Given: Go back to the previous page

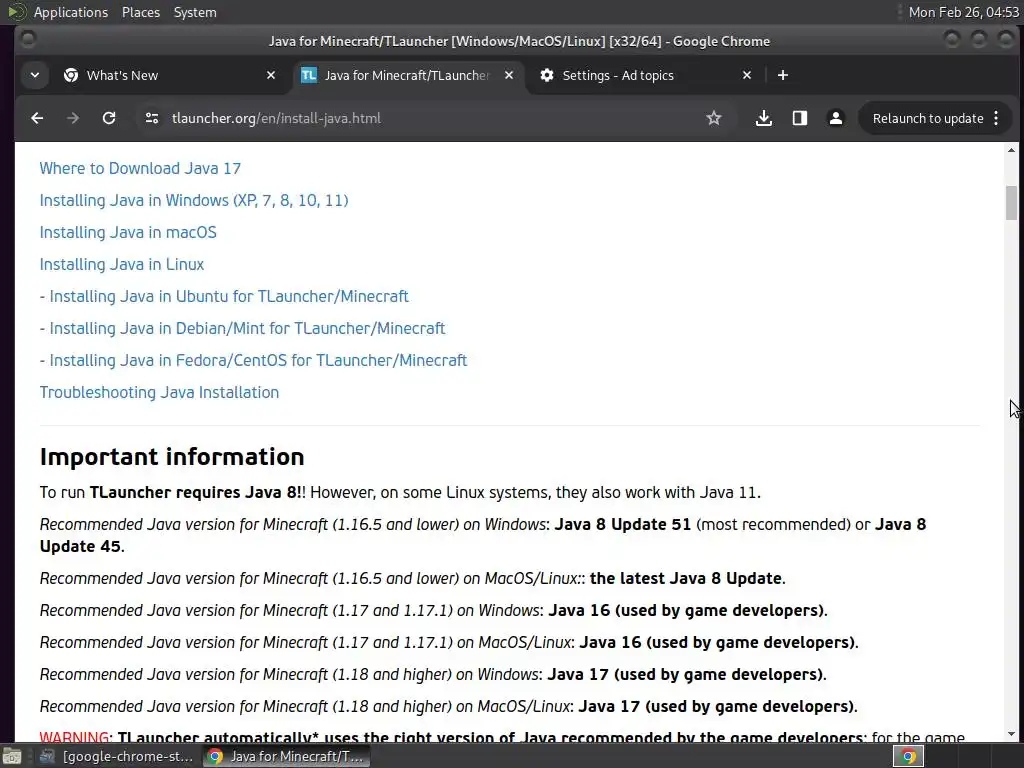Looking at the screenshot, I should [37, 118].
